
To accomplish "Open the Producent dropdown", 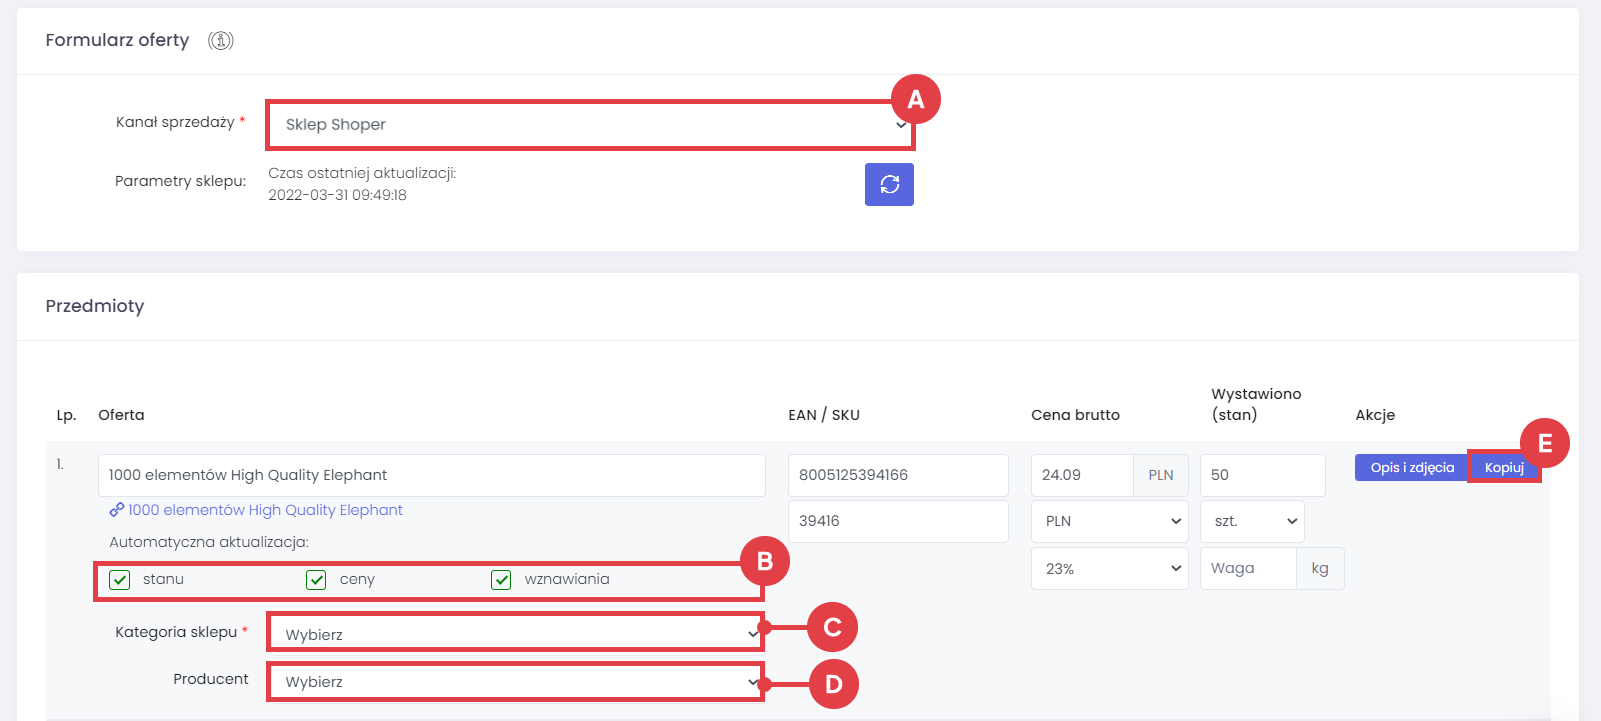I will [x=515, y=682].
